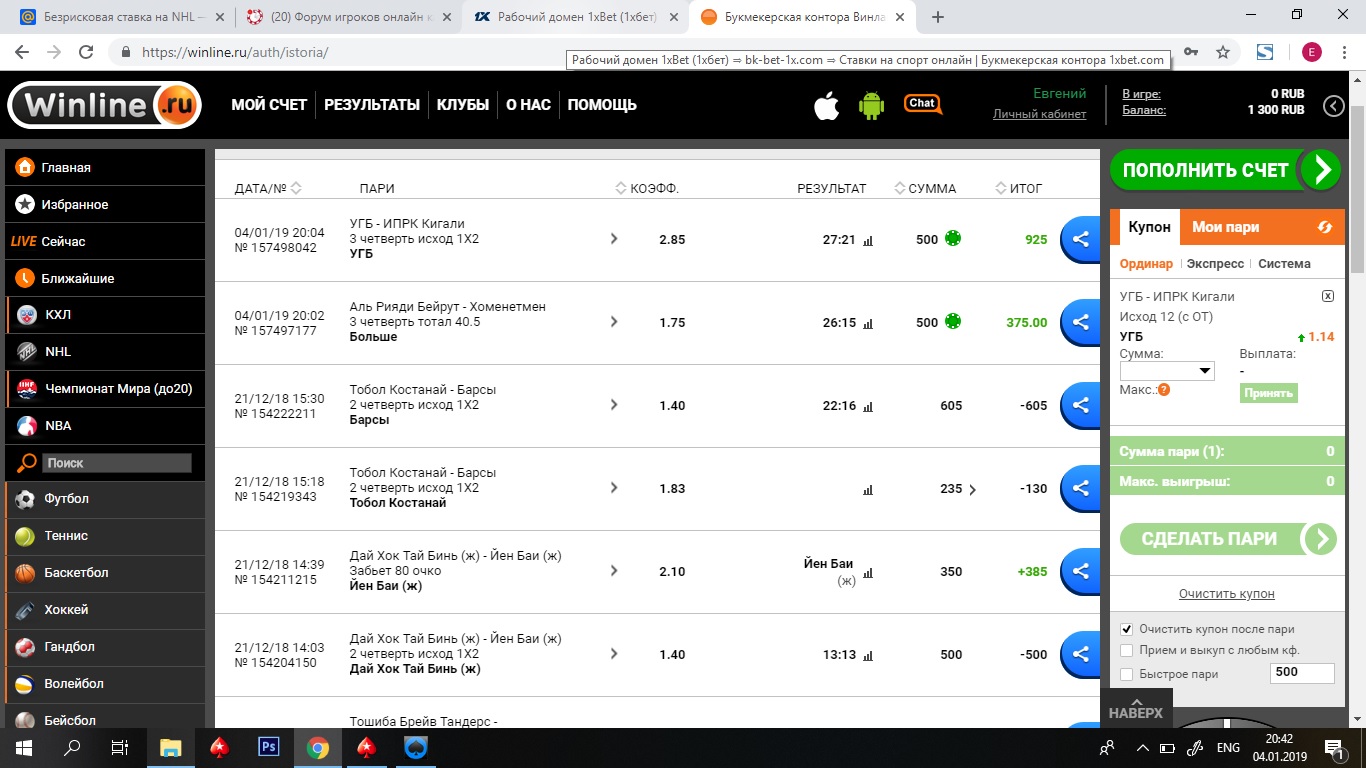1366x768 pixels.
Task: Share bet № 154211215
Action: [1080, 572]
